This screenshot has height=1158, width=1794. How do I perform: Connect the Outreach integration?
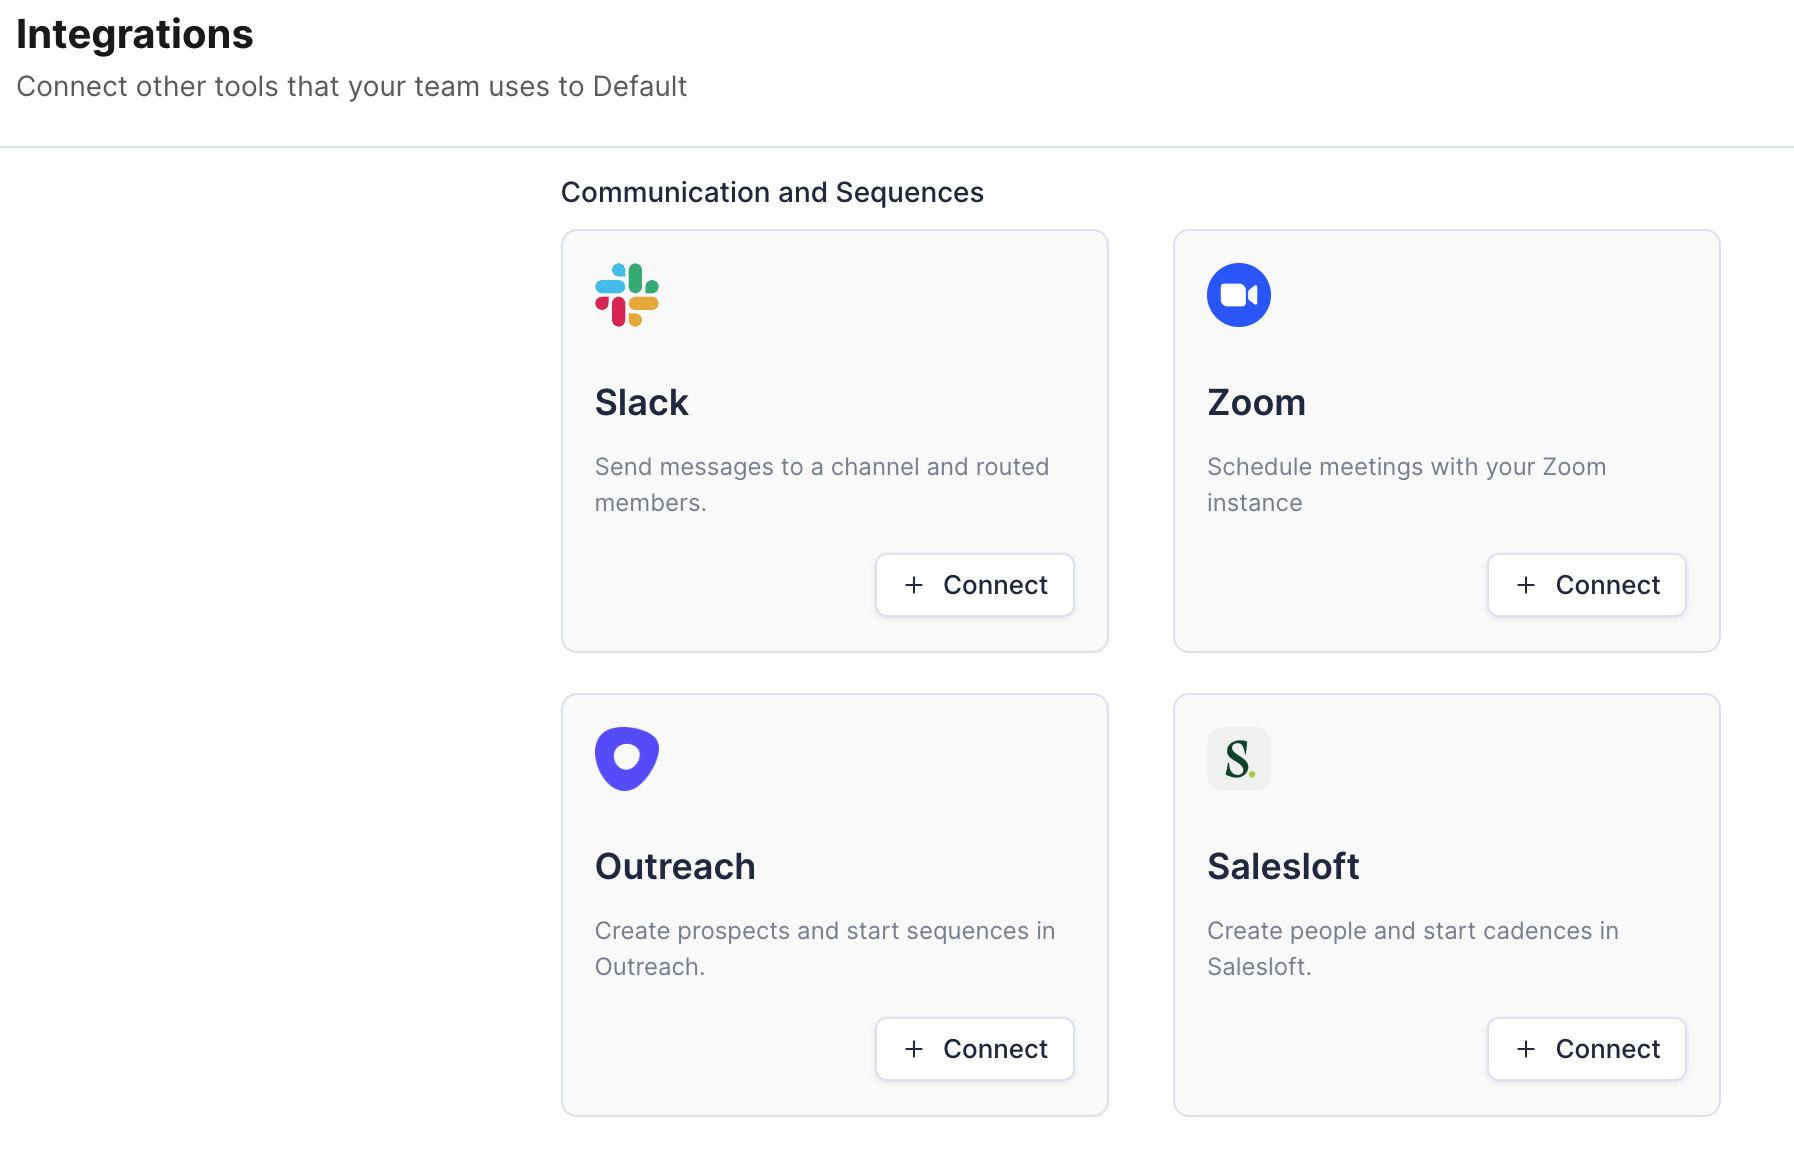click(975, 1049)
